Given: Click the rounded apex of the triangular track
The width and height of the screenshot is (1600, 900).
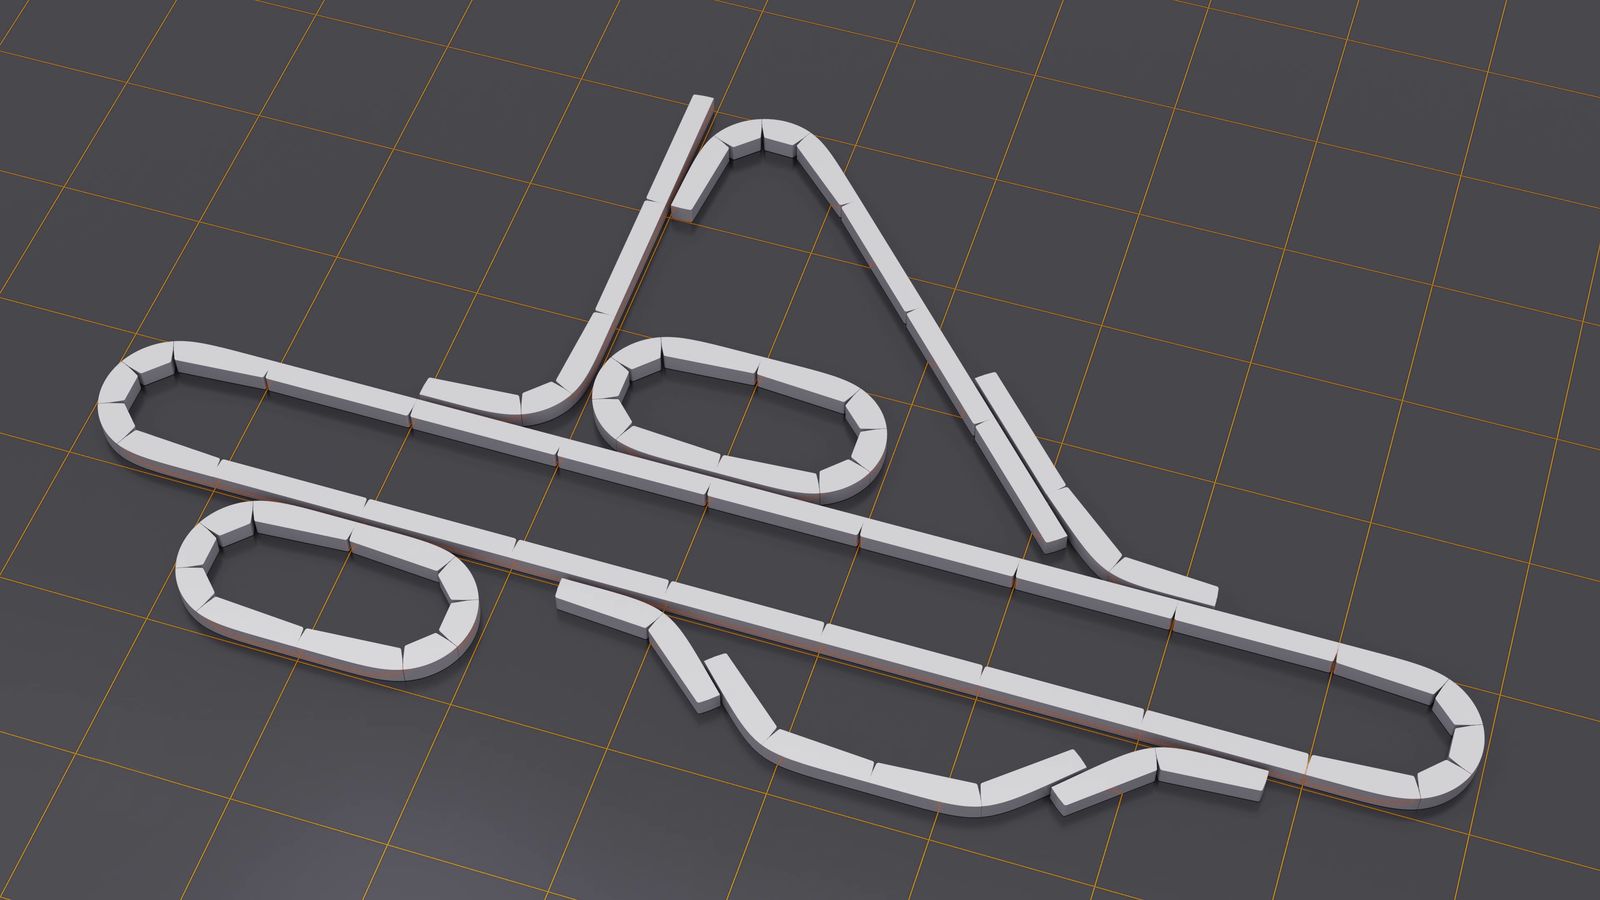Looking at the screenshot, I should pos(762,135).
